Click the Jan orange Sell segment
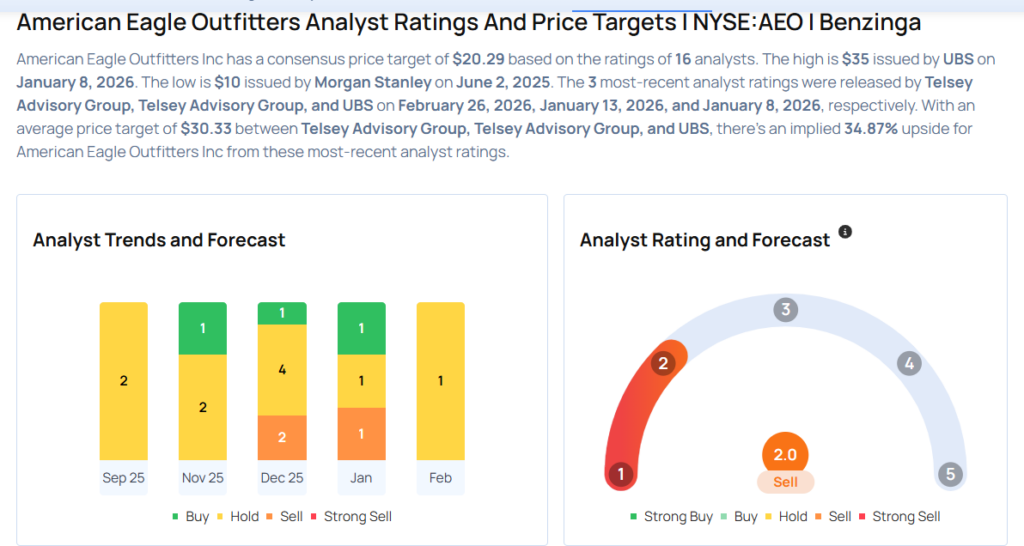Image resolution: width=1024 pixels, height=546 pixels. [361, 434]
